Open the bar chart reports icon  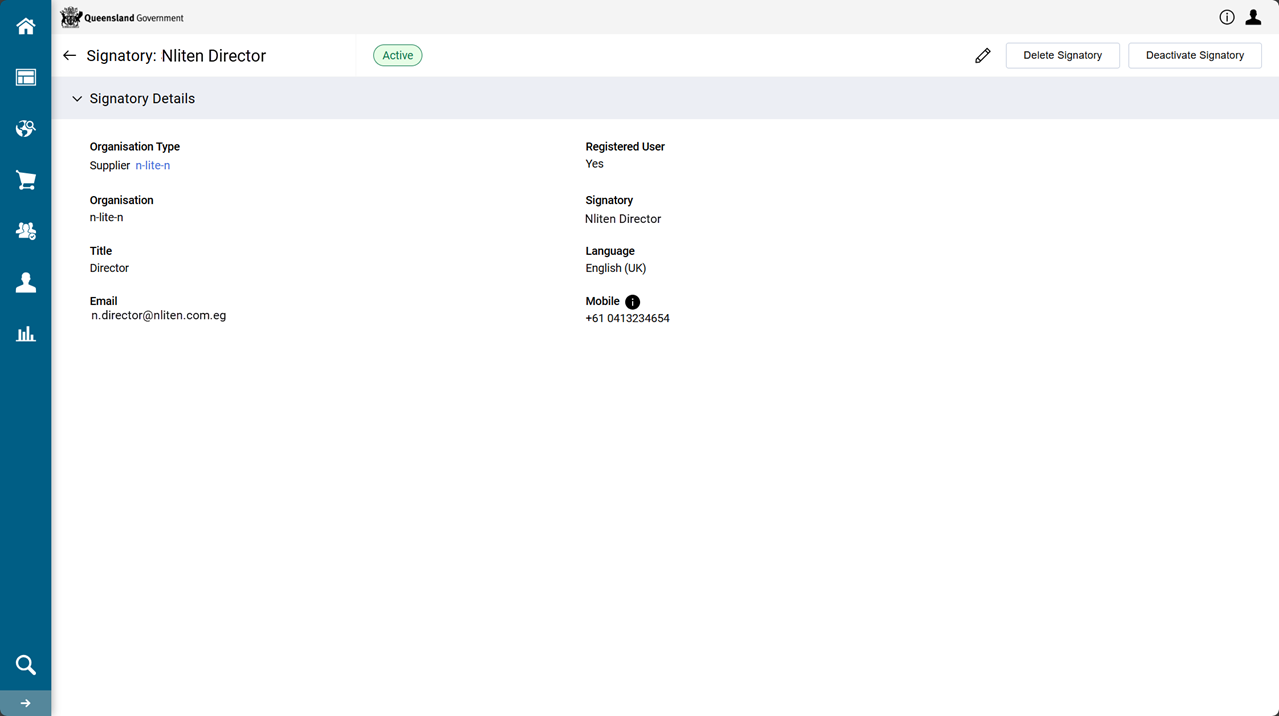pos(26,334)
